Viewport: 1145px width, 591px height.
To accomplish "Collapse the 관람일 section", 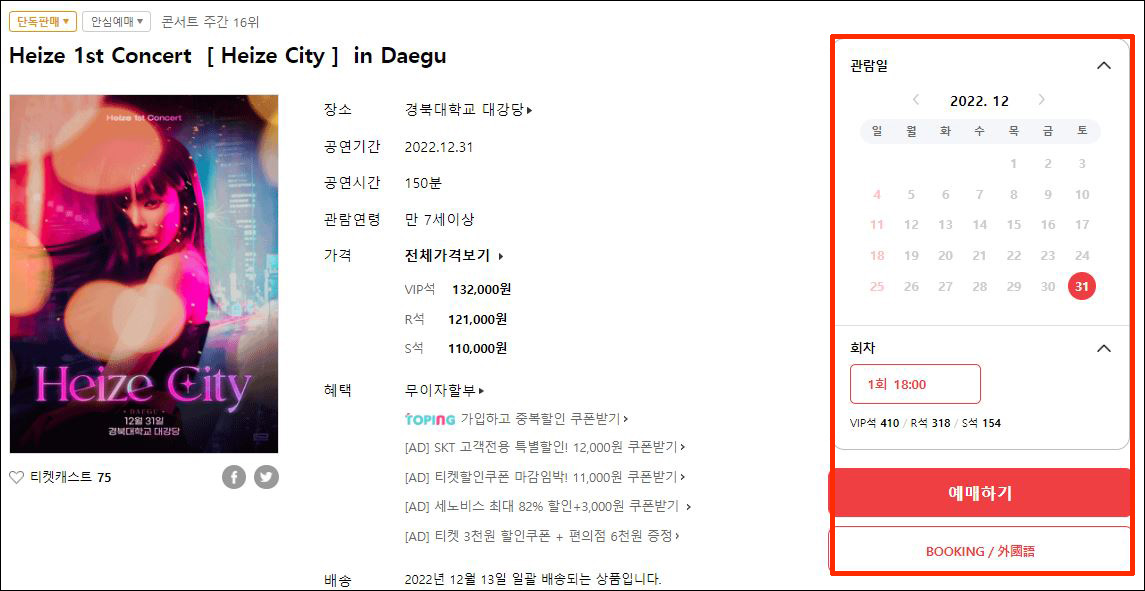I will point(1104,66).
